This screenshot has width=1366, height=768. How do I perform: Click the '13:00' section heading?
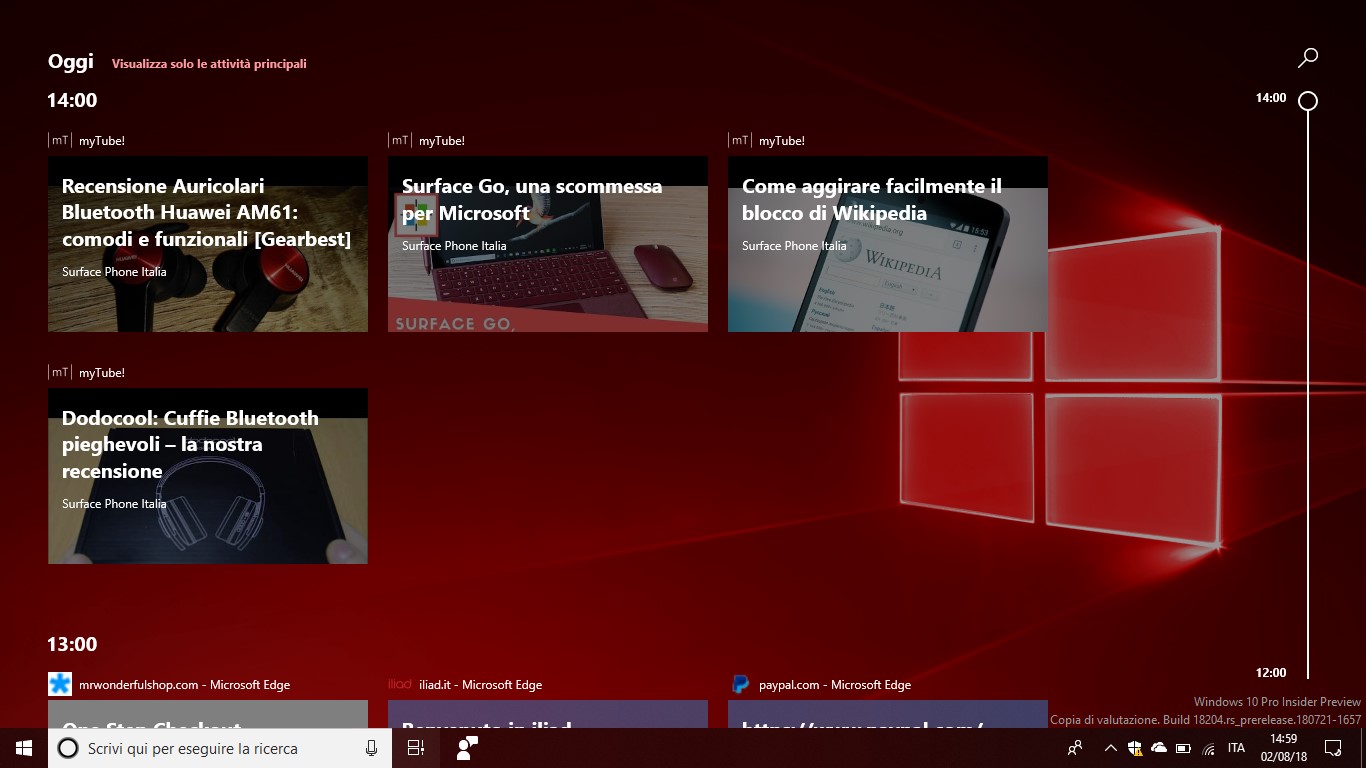tap(72, 644)
